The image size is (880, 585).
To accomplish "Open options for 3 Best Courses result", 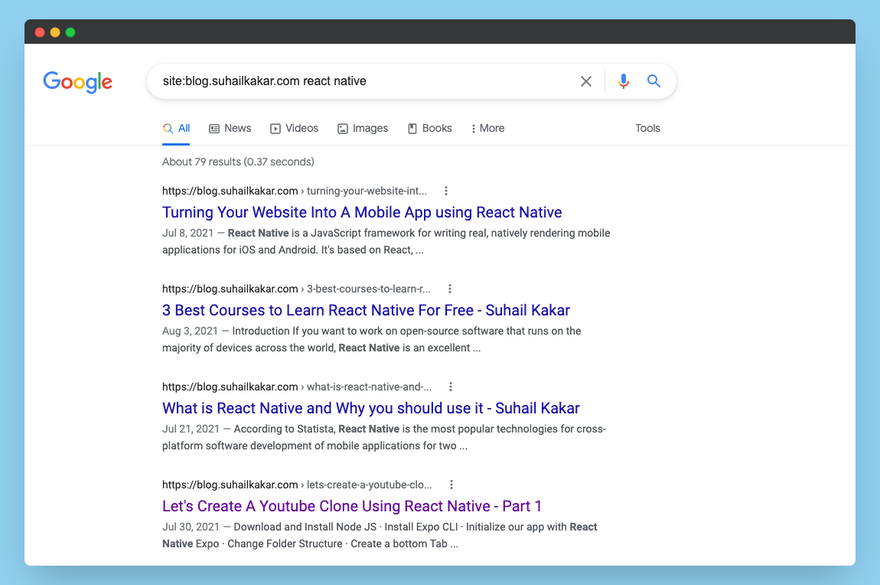I will 451,289.
